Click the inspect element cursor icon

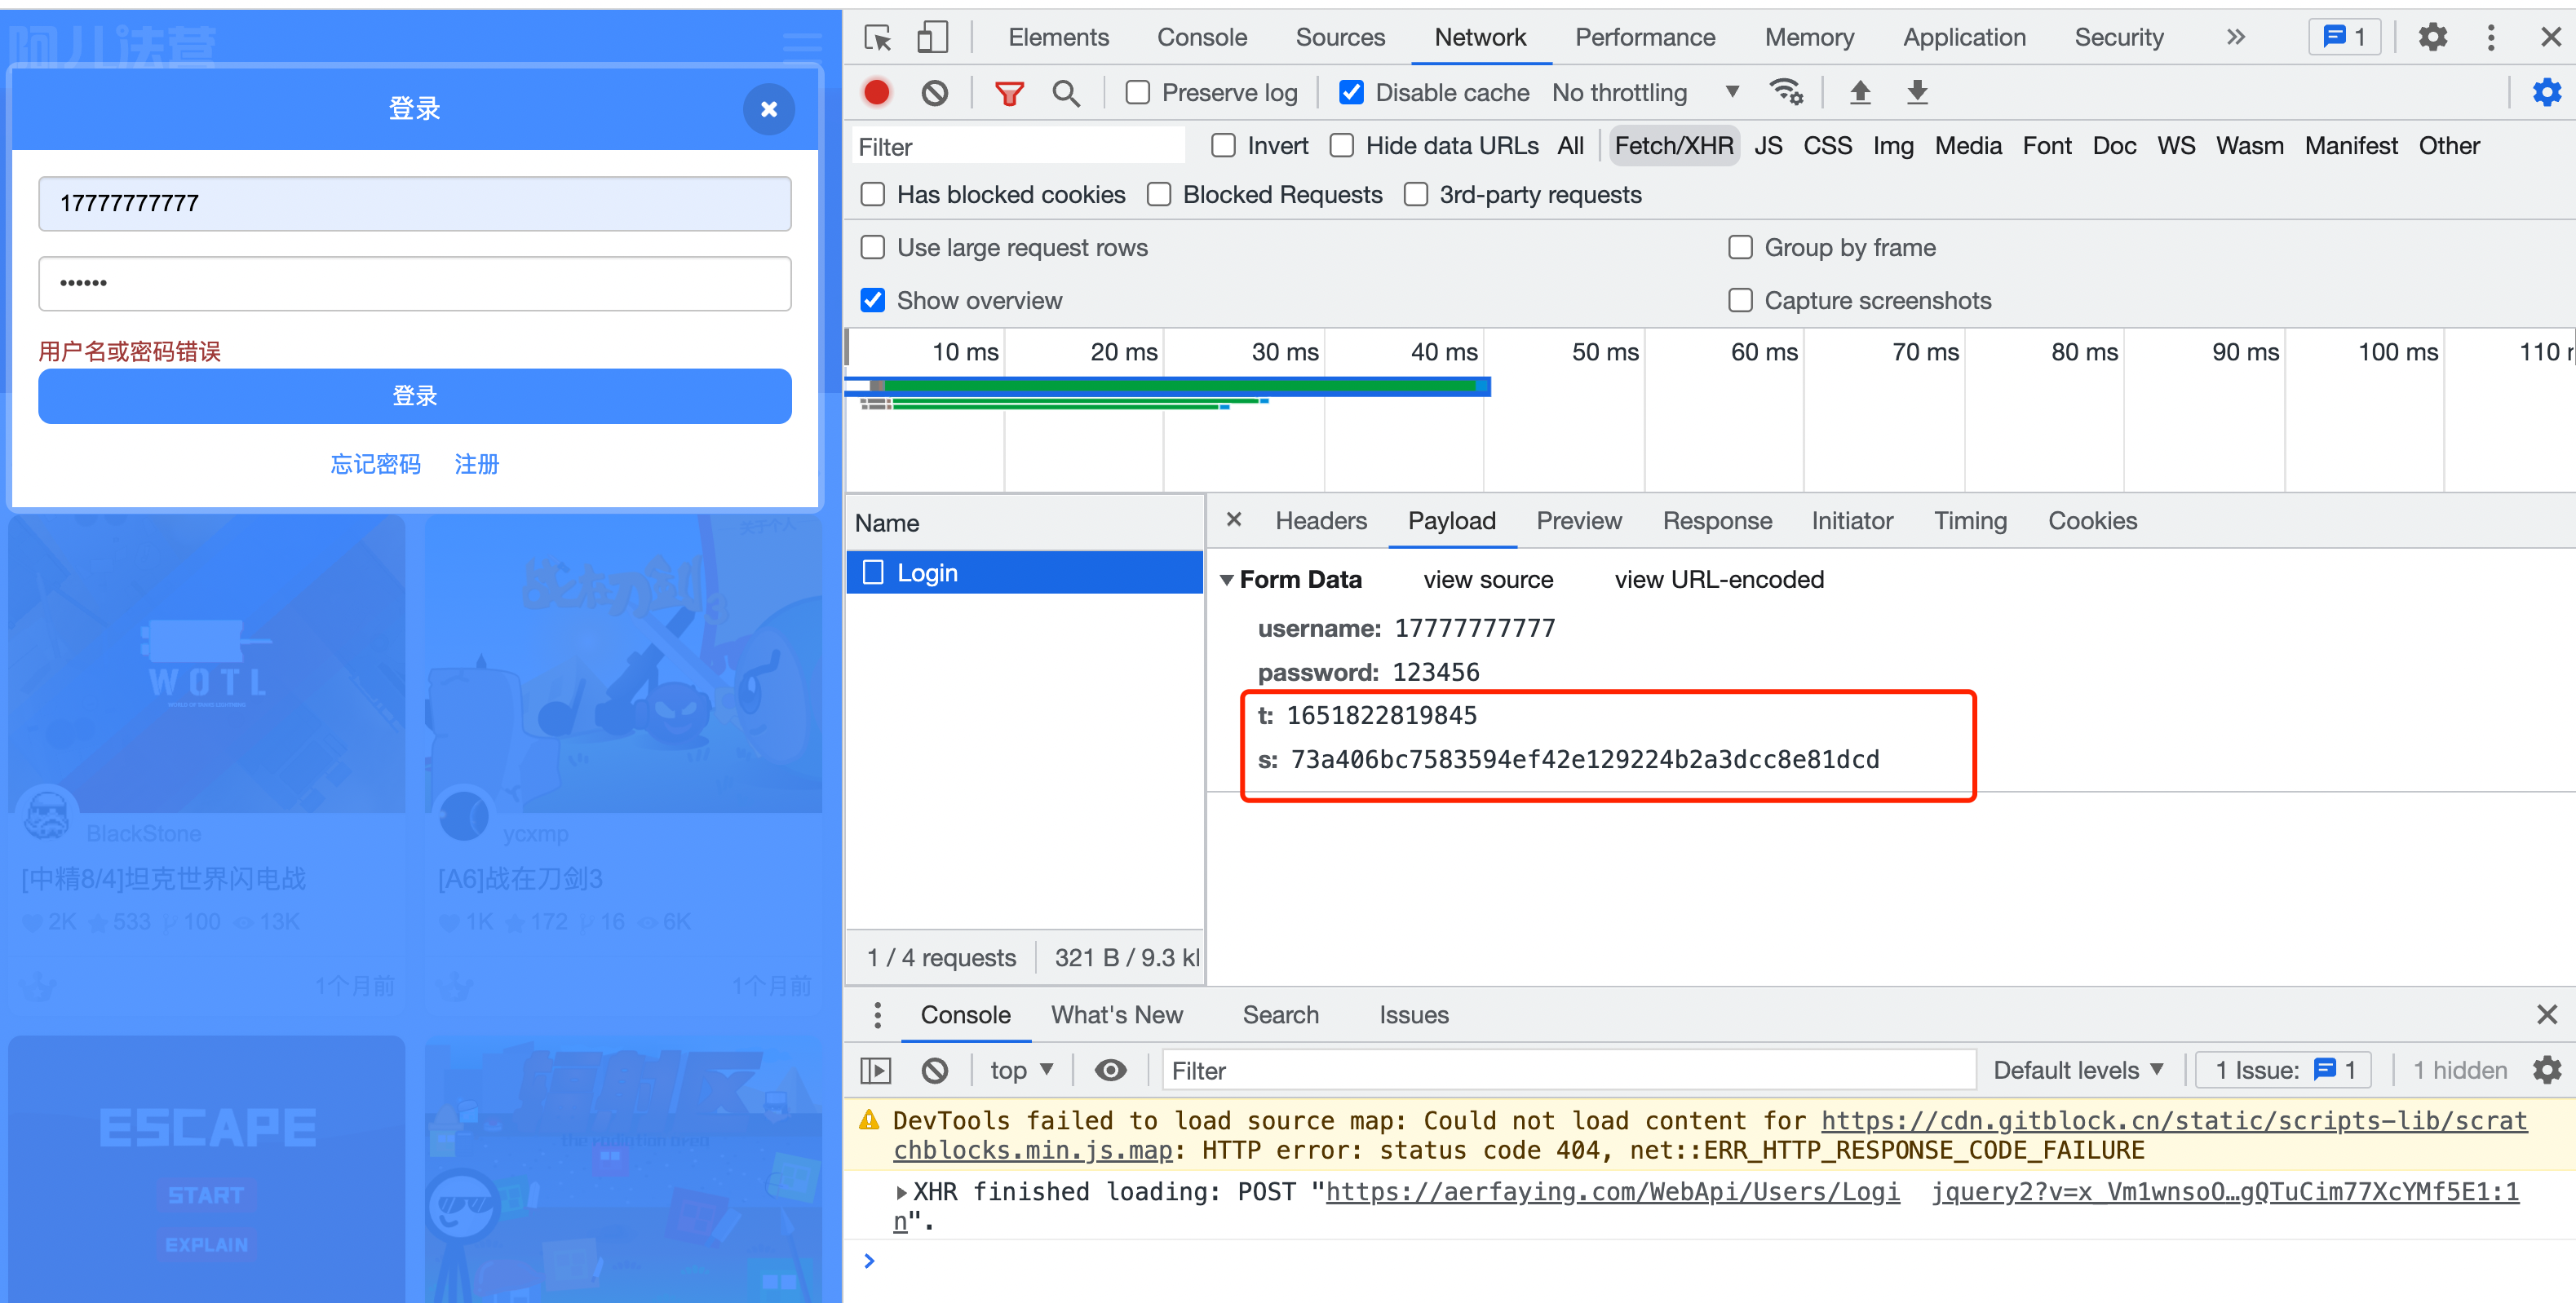pos(877,38)
